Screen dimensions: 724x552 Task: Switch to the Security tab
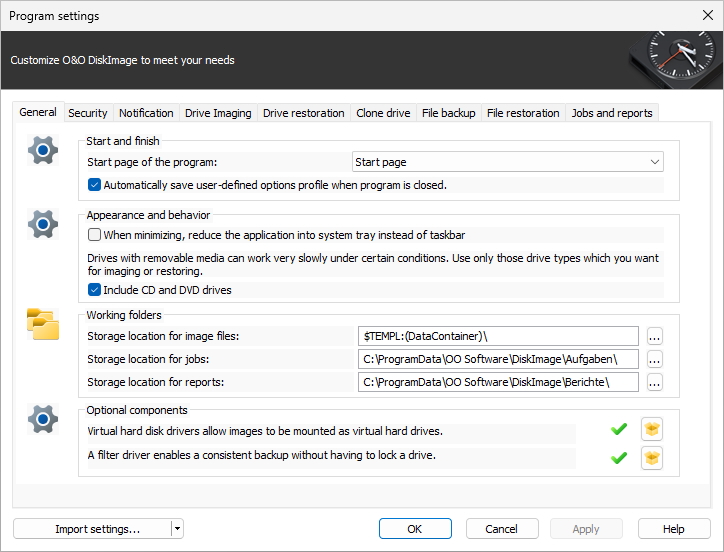(88, 113)
